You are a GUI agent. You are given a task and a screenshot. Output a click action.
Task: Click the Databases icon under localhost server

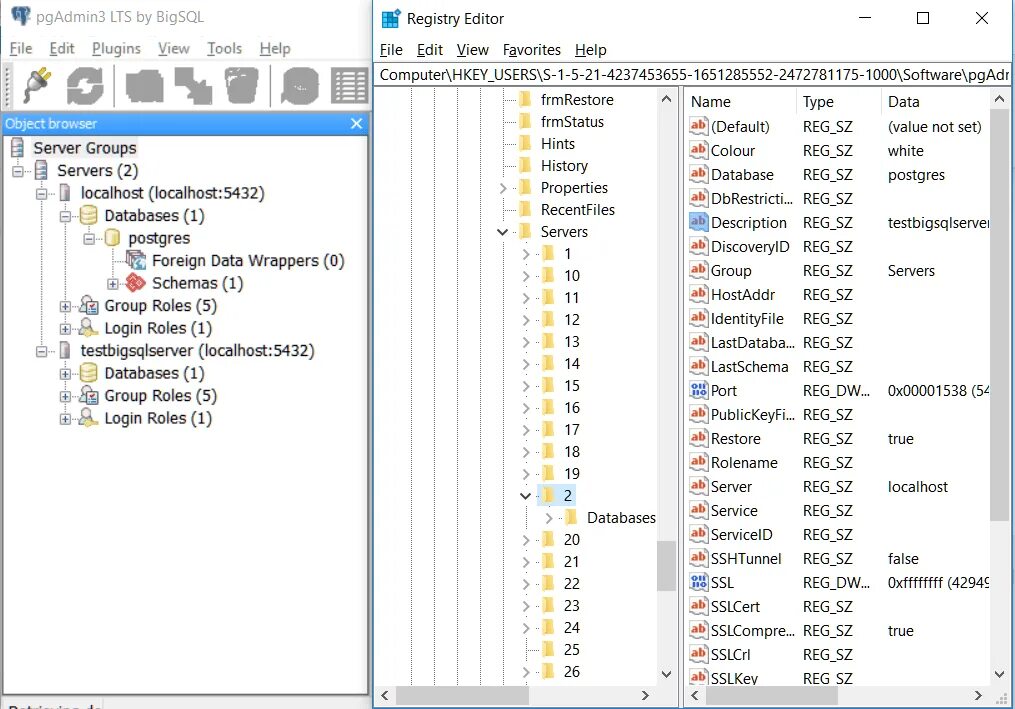[x=89, y=216]
